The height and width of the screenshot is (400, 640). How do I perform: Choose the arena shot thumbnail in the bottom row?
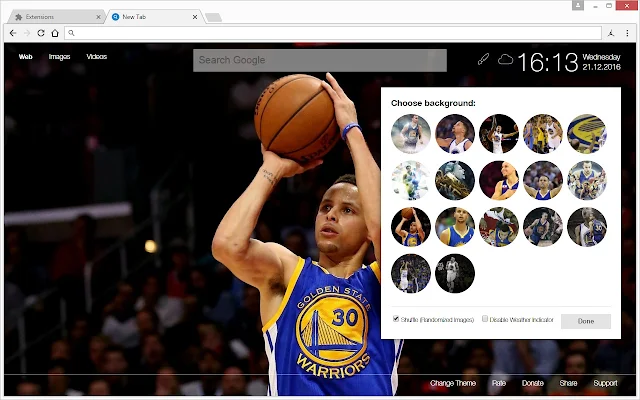pyautogui.click(x=411, y=273)
